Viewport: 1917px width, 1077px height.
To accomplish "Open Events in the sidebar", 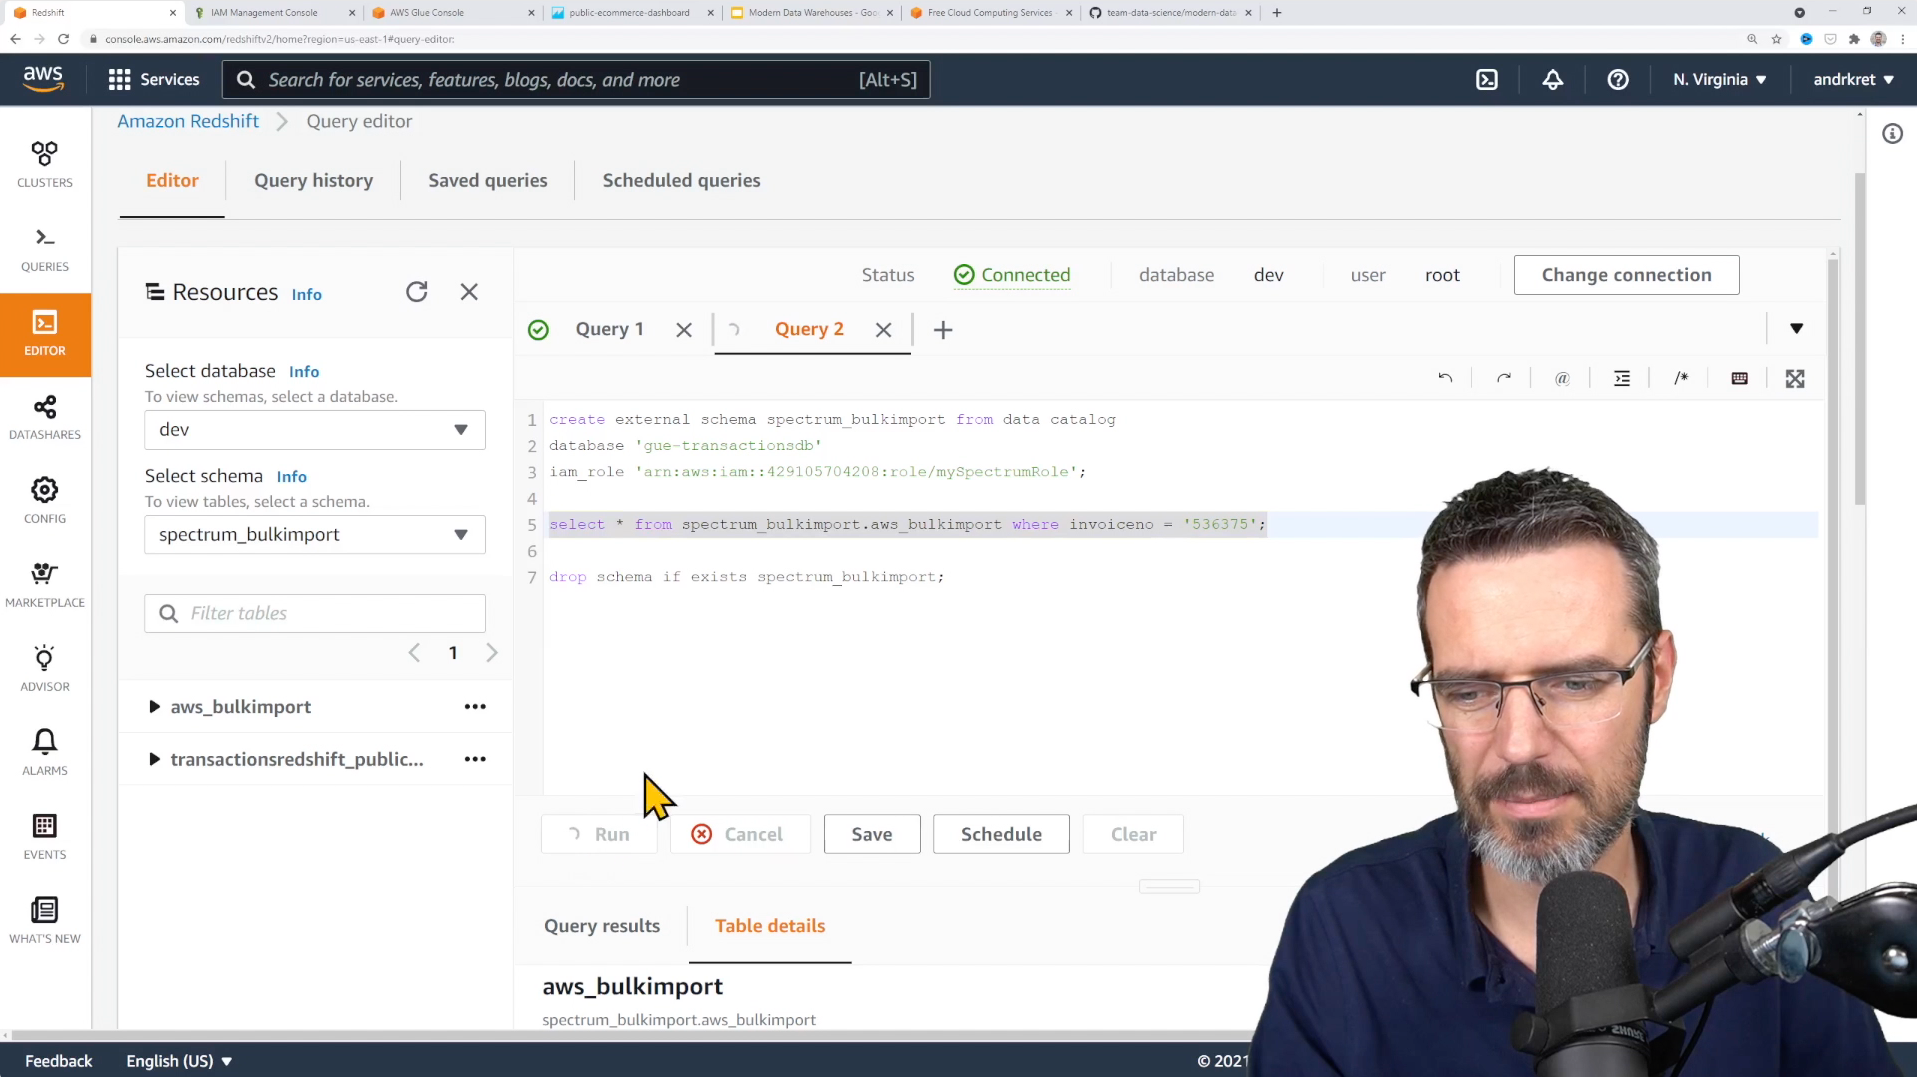I will point(45,838).
